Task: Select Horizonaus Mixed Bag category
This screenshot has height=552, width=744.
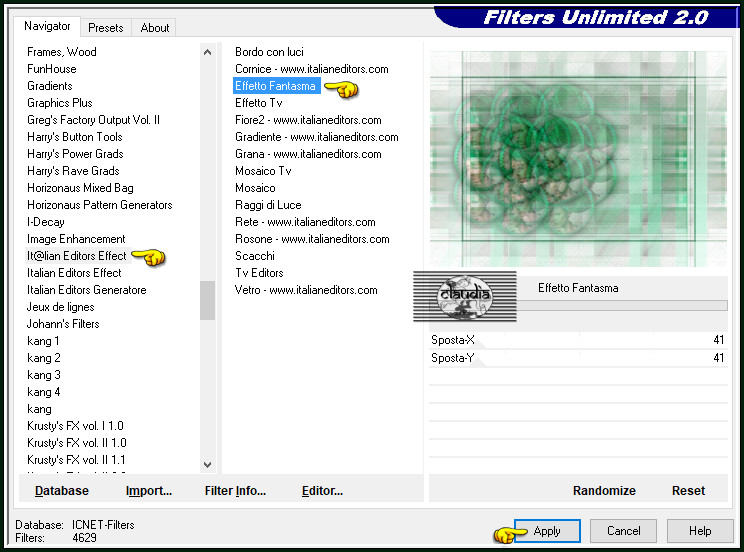Action: point(80,188)
